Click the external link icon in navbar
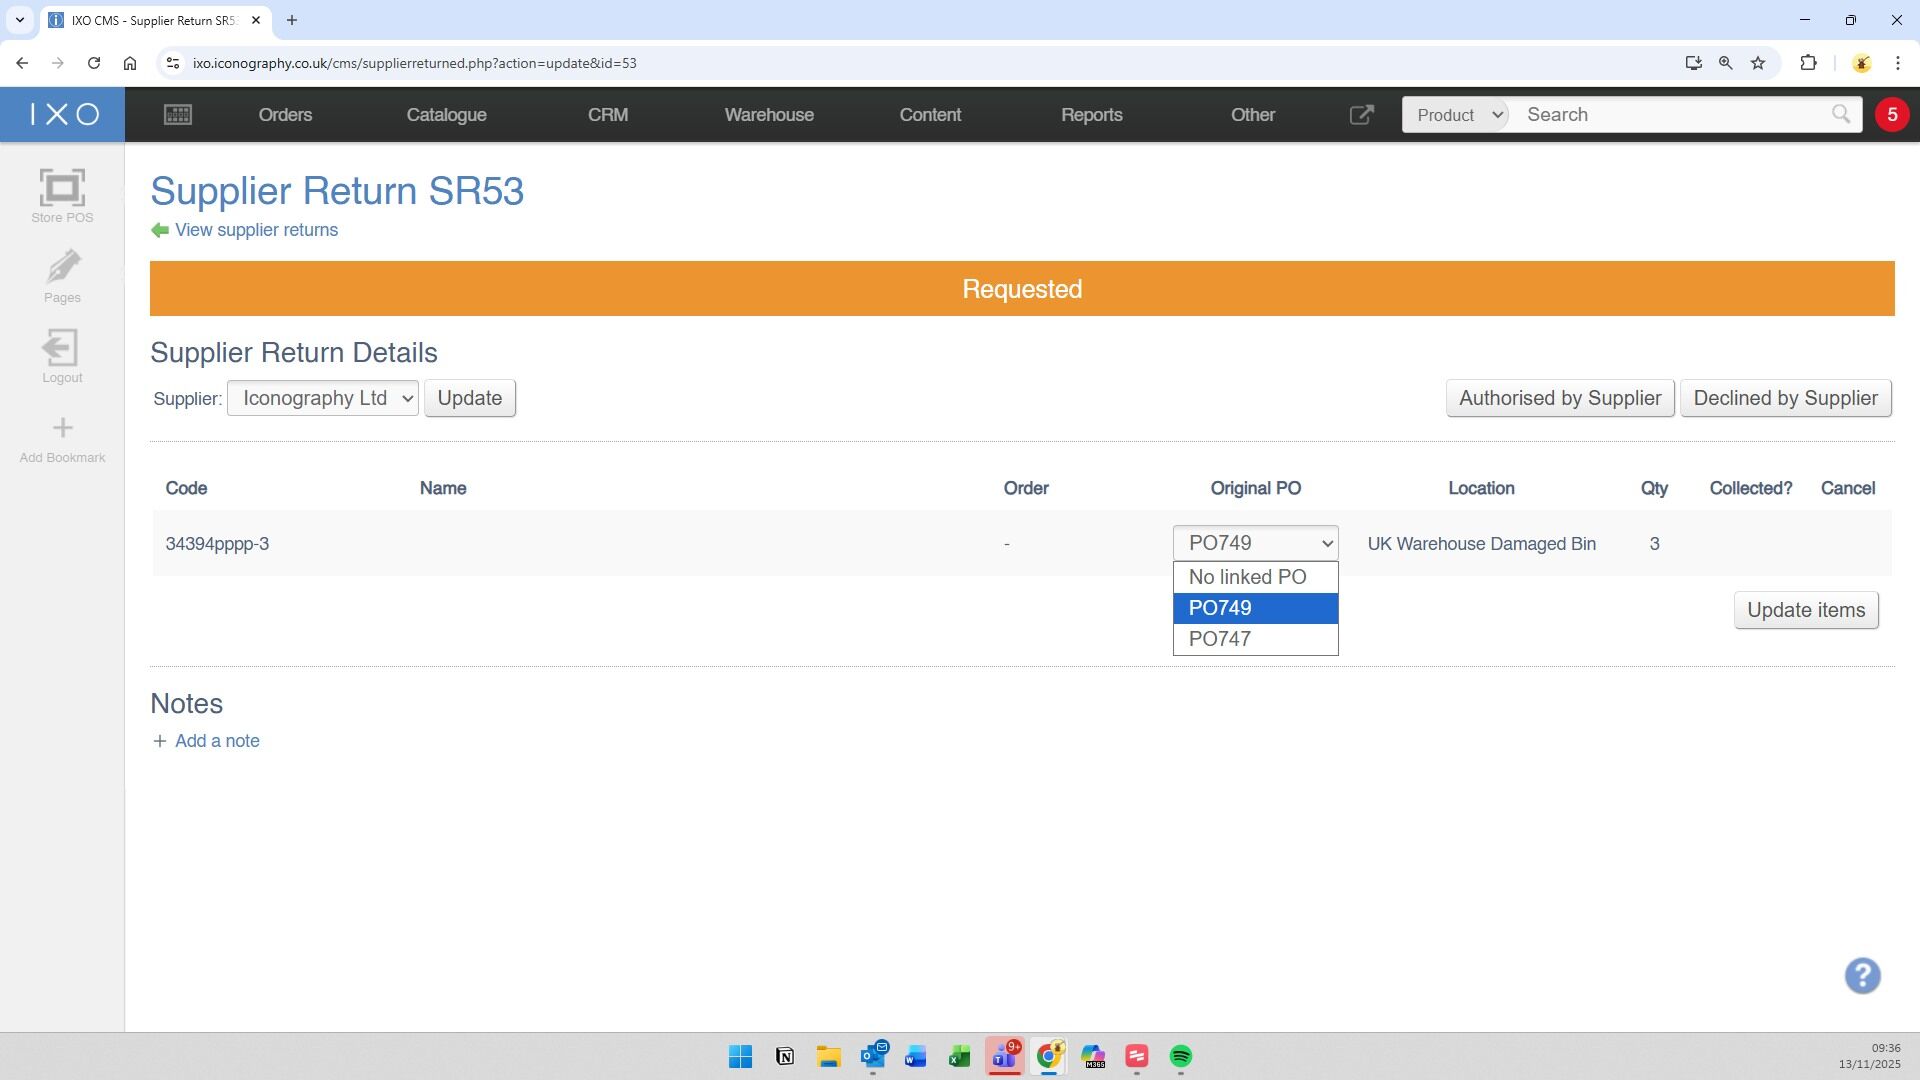The image size is (1920, 1080). (x=1361, y=115)
